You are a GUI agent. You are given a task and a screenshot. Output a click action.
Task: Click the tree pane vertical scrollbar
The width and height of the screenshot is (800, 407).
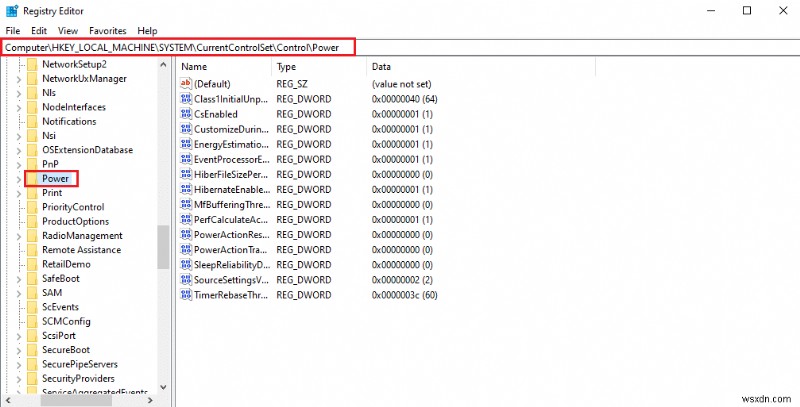pos(163,244)
